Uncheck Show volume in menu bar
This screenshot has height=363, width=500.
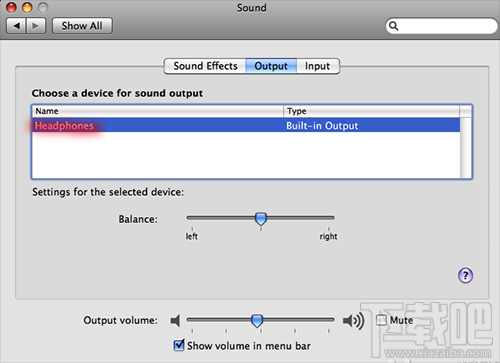(x=179, y=345)
